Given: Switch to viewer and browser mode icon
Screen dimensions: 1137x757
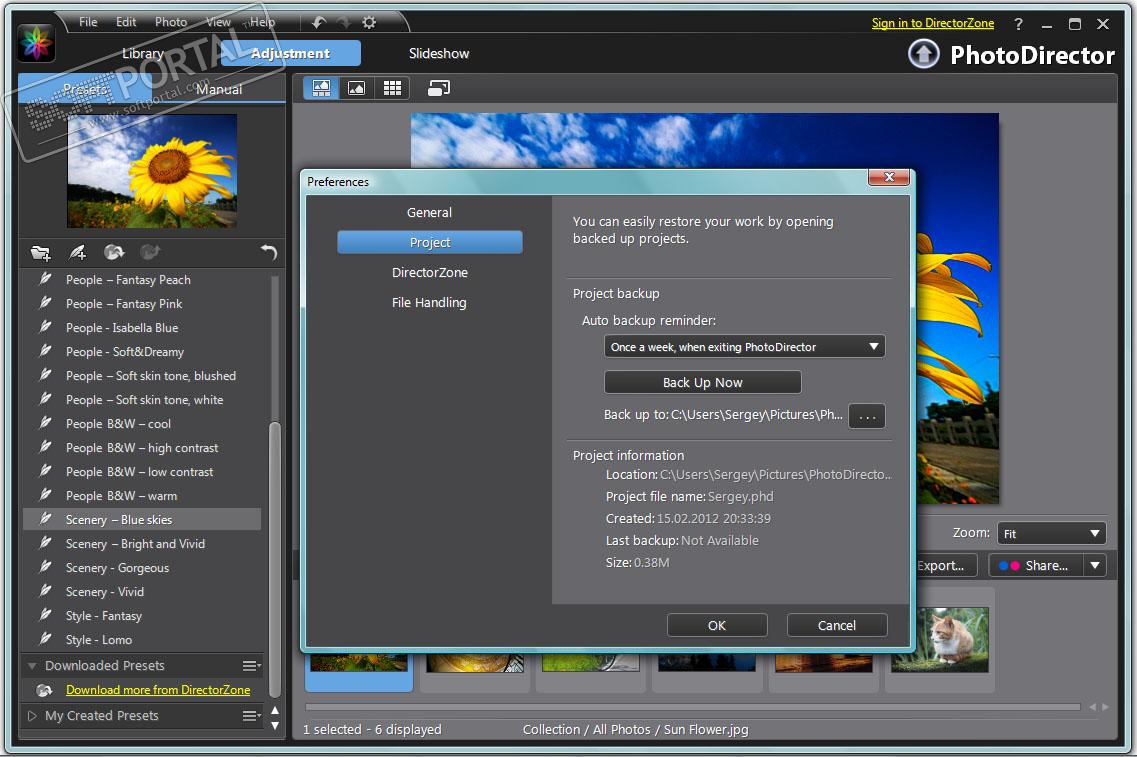Looking at the screenshot, I should point(321,88).
